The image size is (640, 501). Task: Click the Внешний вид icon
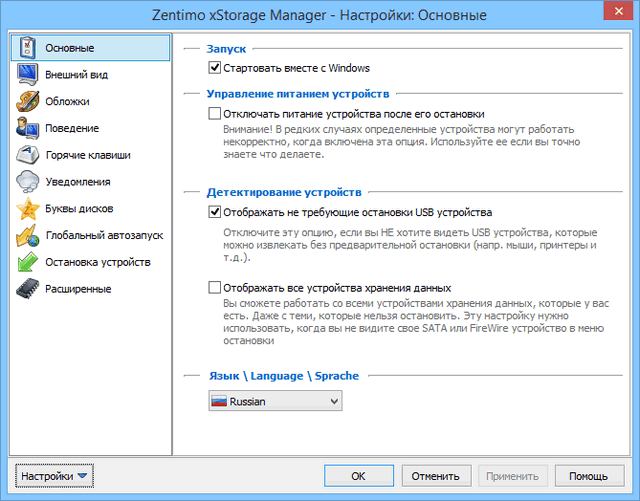tap(27, 75)
